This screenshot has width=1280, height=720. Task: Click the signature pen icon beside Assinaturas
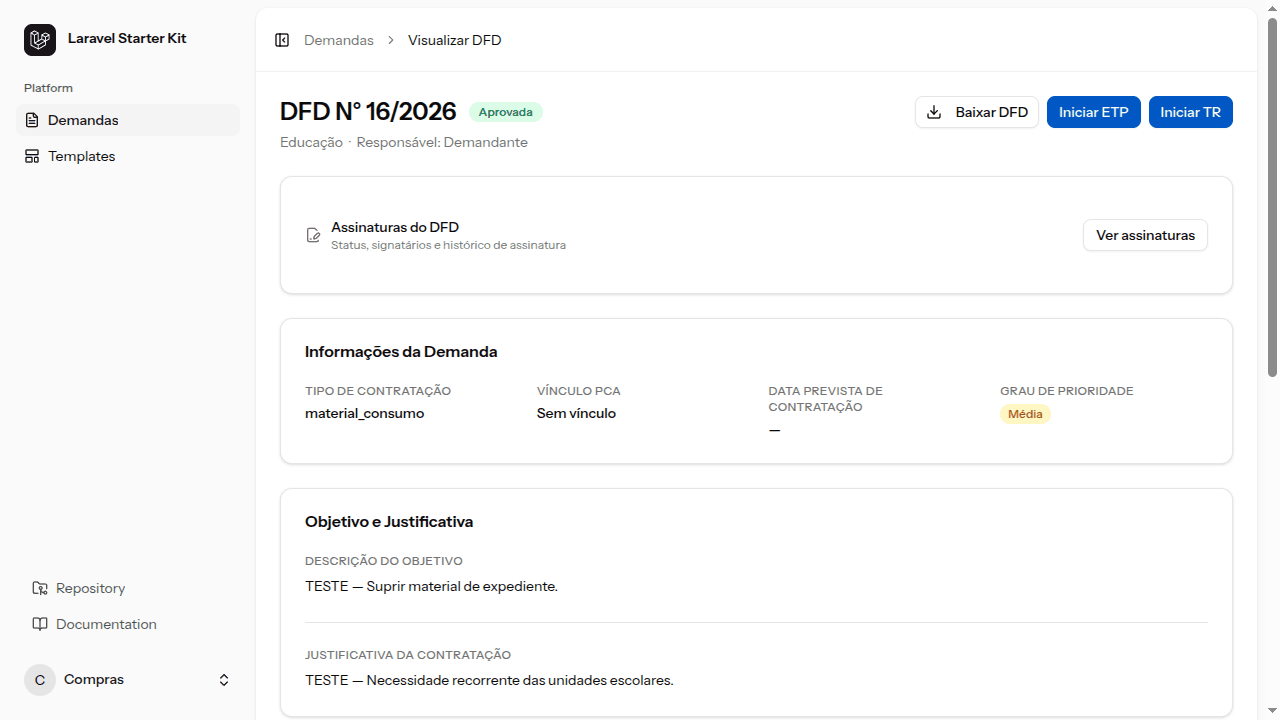[314, 236]
